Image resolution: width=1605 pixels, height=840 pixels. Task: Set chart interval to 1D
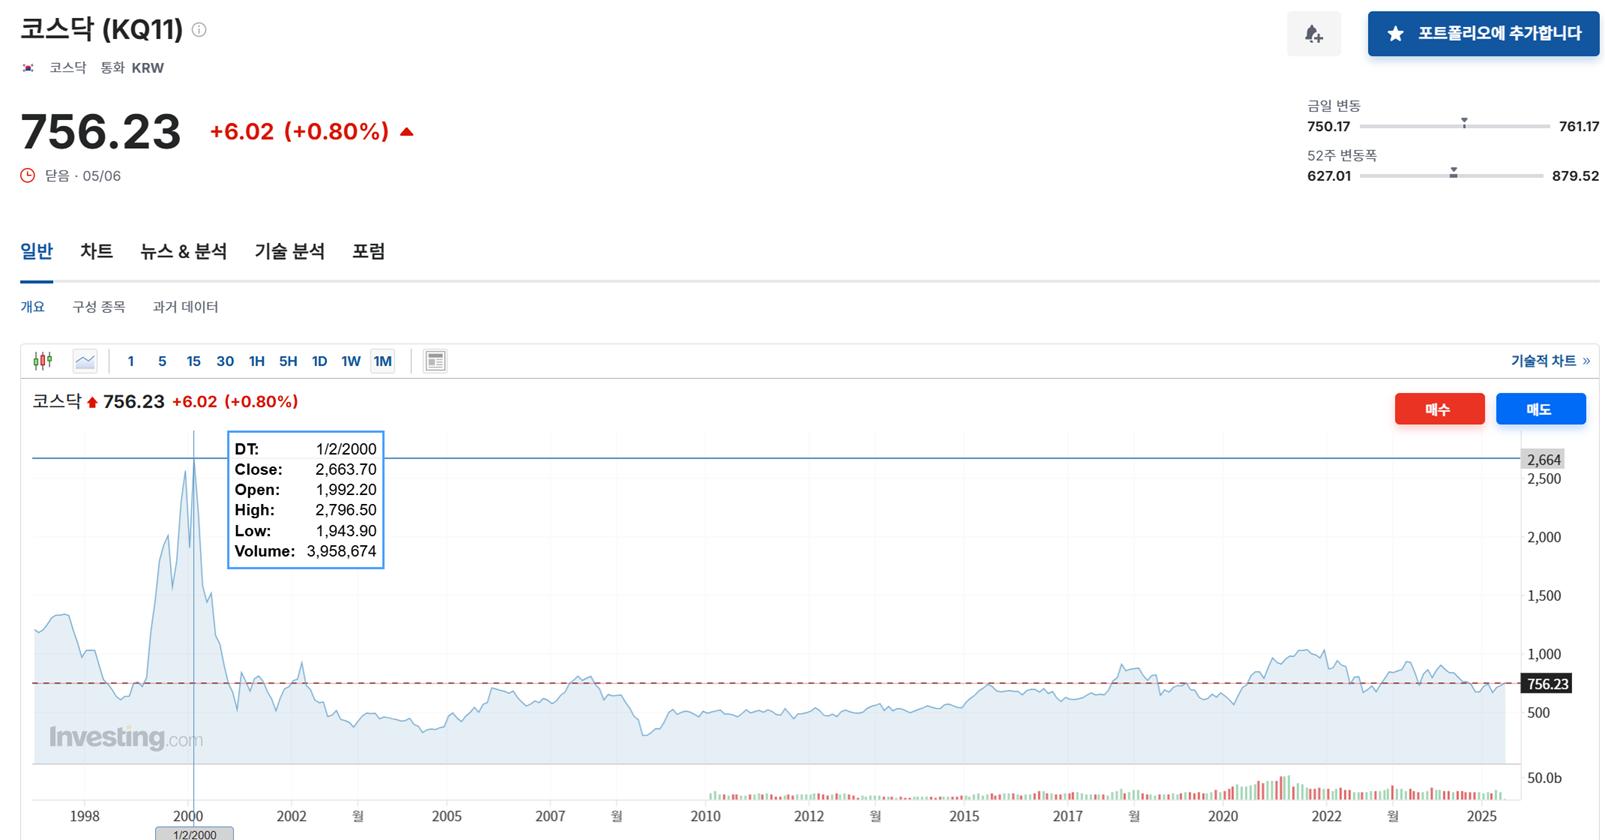[320, 361]
